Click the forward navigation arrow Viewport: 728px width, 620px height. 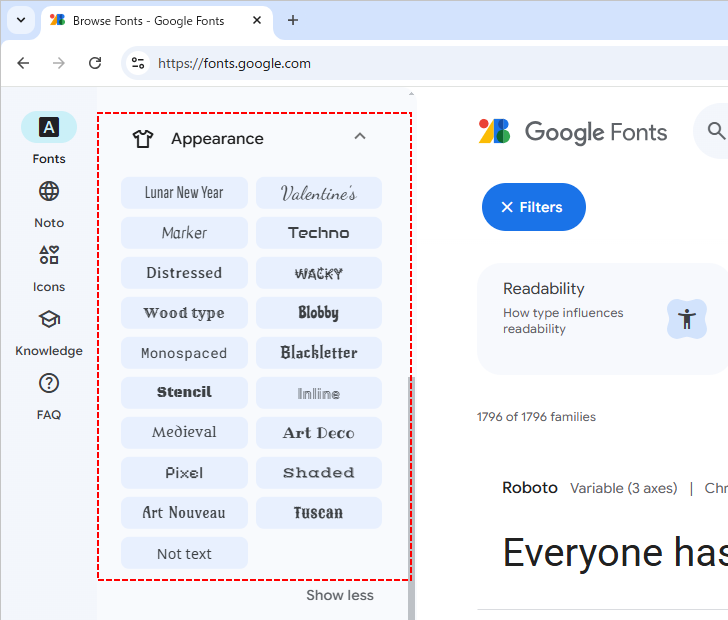(59, 63)
